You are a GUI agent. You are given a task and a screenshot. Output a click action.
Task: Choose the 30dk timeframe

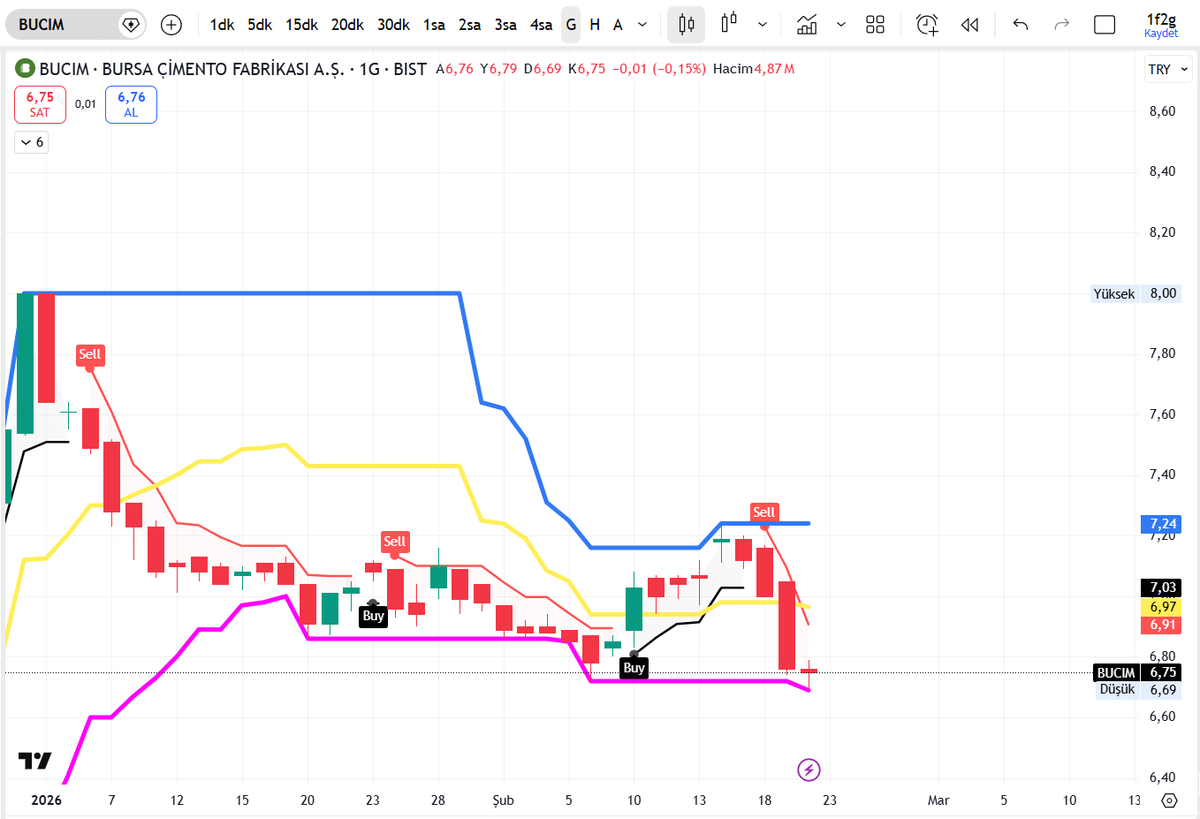(394, 24)
